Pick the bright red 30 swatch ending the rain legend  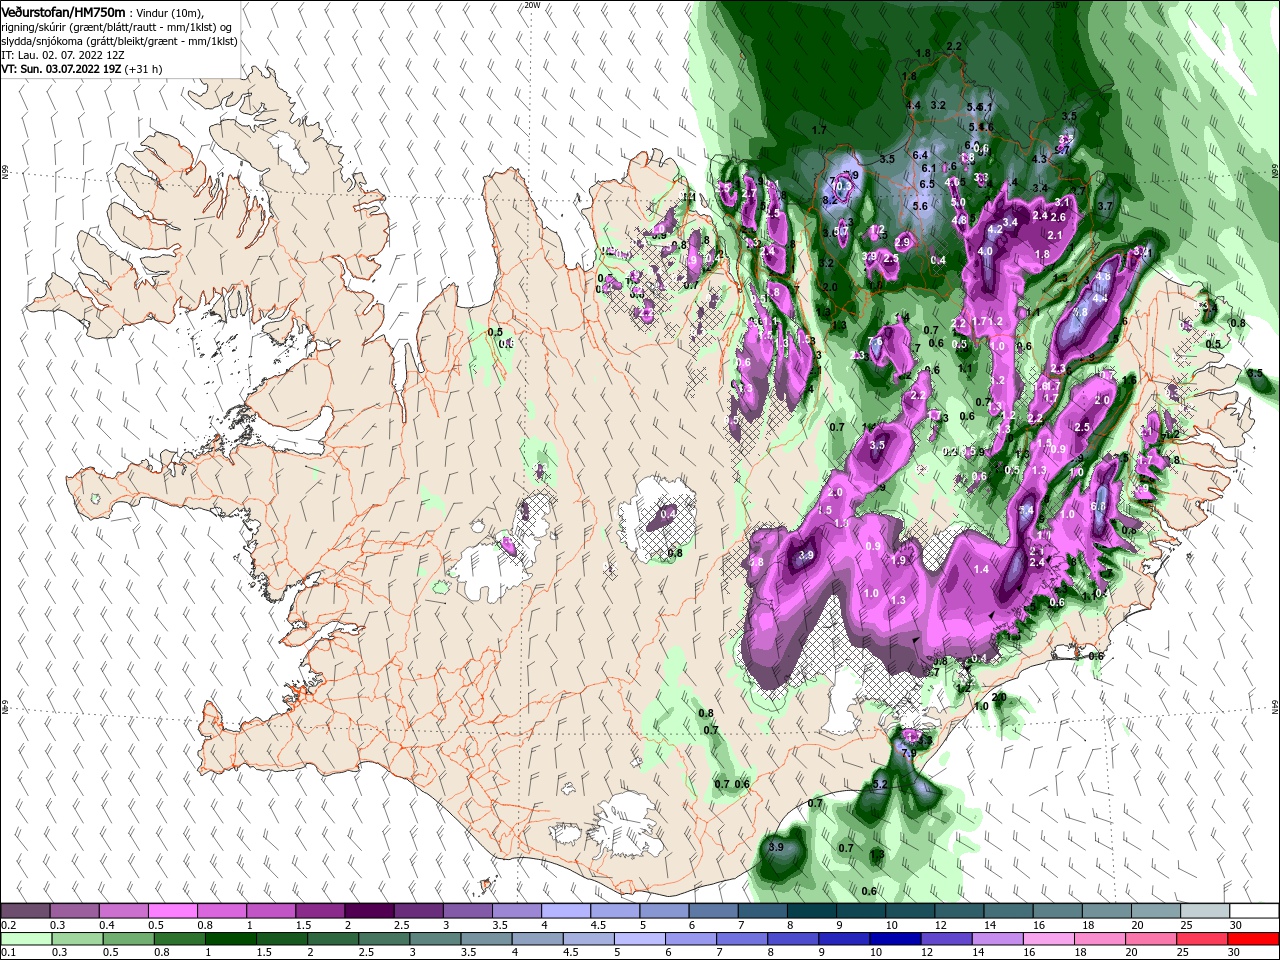(1252, 938)
